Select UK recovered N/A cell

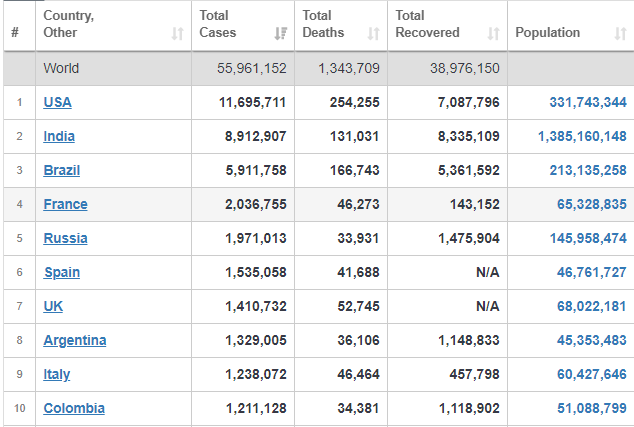click(488, 306)
